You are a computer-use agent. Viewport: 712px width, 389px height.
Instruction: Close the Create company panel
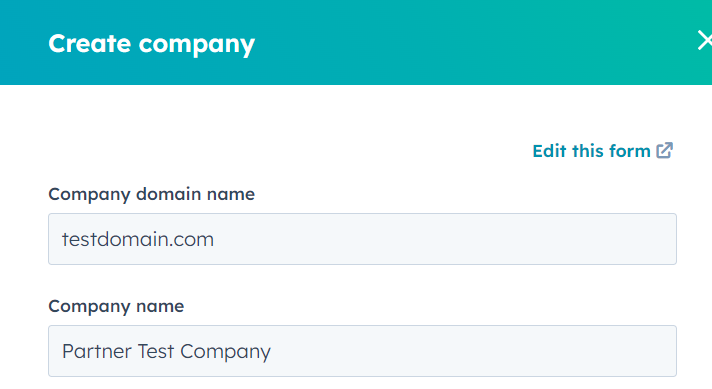(x=705, y=40)
